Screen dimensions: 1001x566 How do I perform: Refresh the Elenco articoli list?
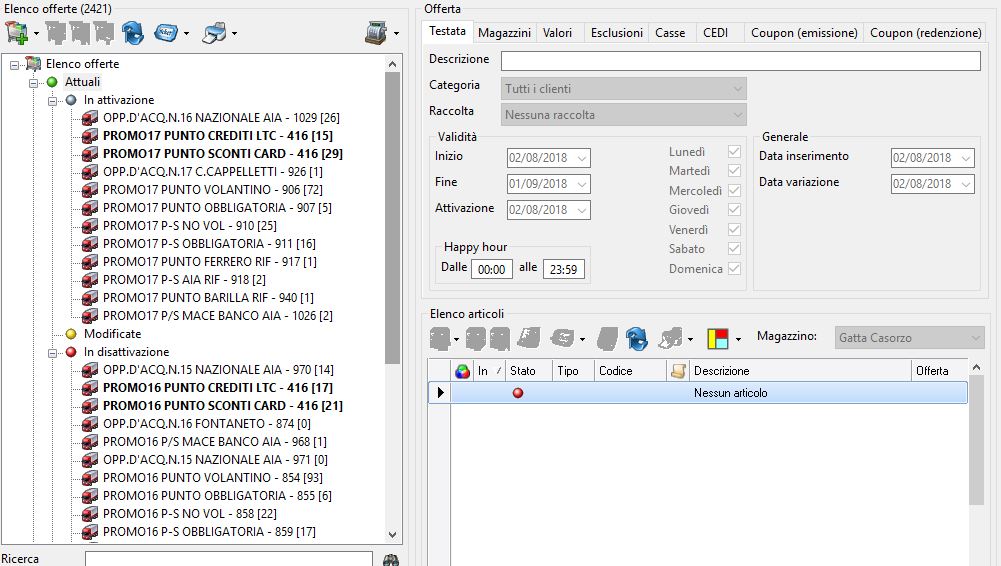(636, 338)
